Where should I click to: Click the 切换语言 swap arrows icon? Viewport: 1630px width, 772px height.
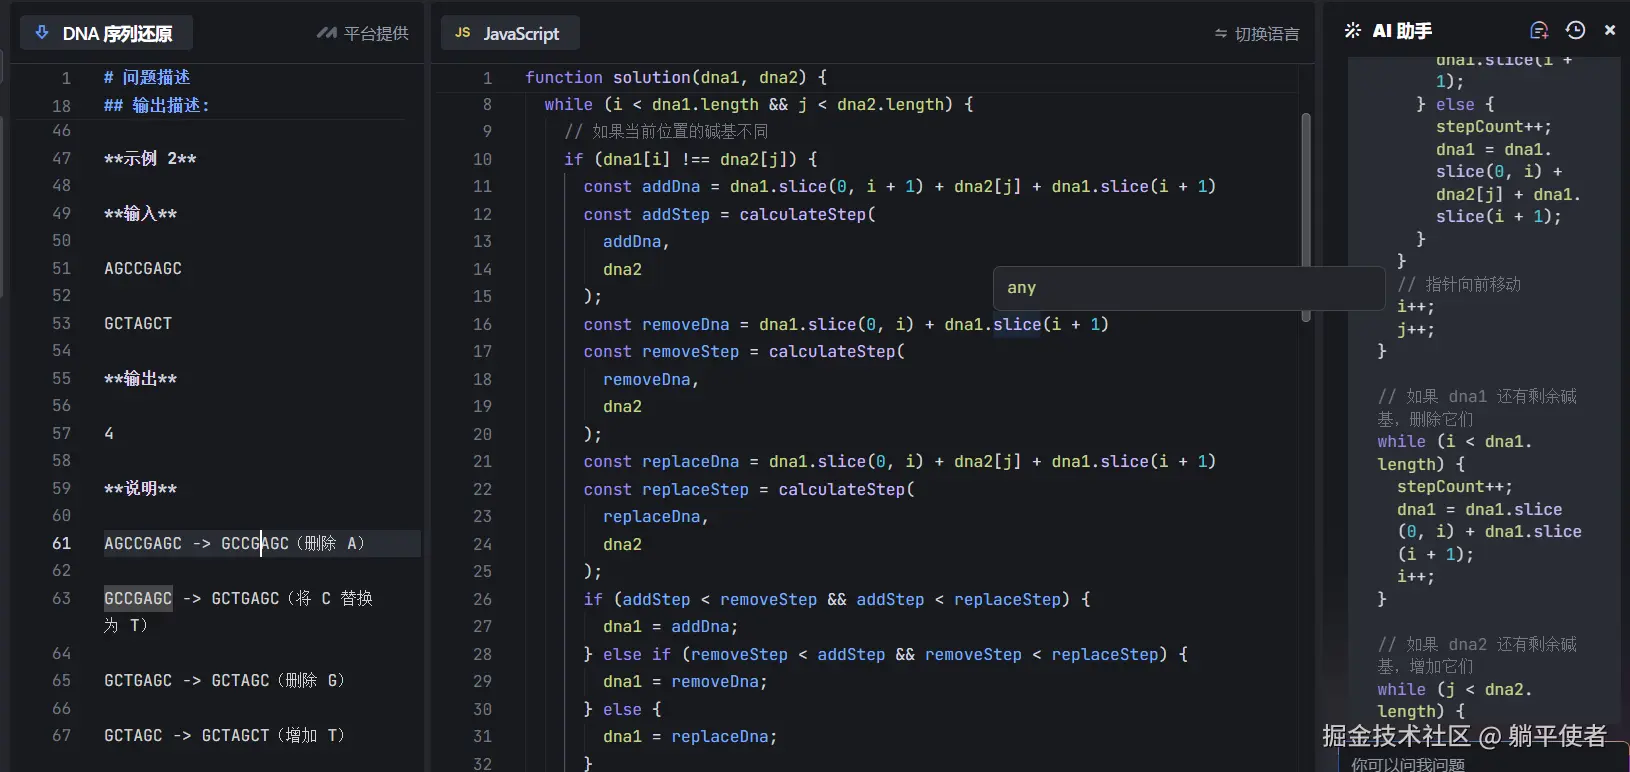coord(1220,34)
